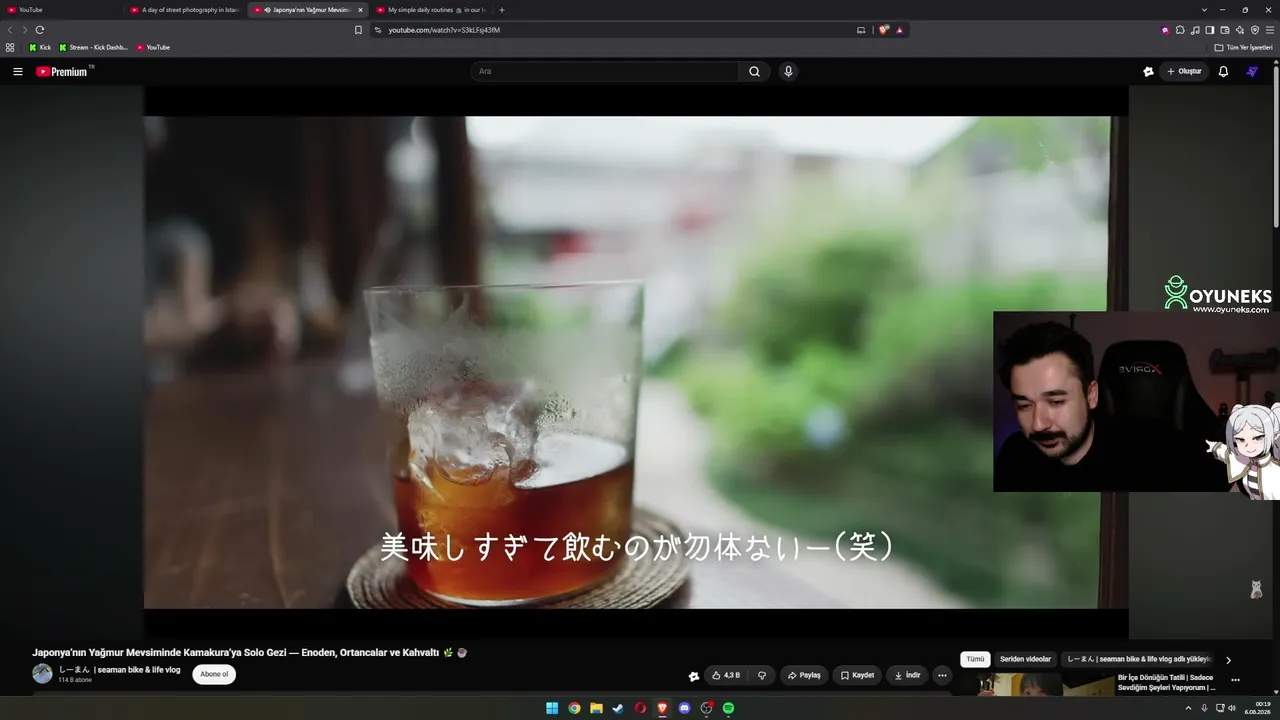This screenshot has height=720, width=1280.
Task: Share the video with 'Paylaş' button
Action: [x=804, y=675]
